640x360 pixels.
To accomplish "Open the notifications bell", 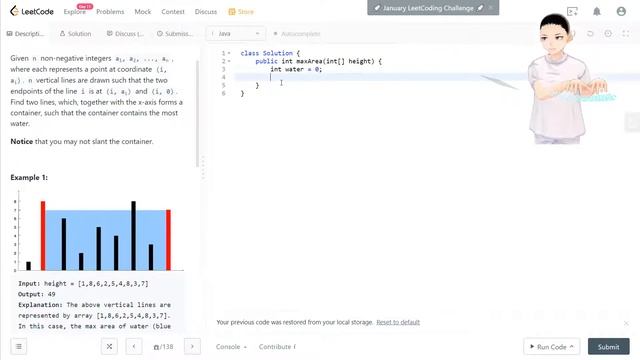I will tap(597, 11).
